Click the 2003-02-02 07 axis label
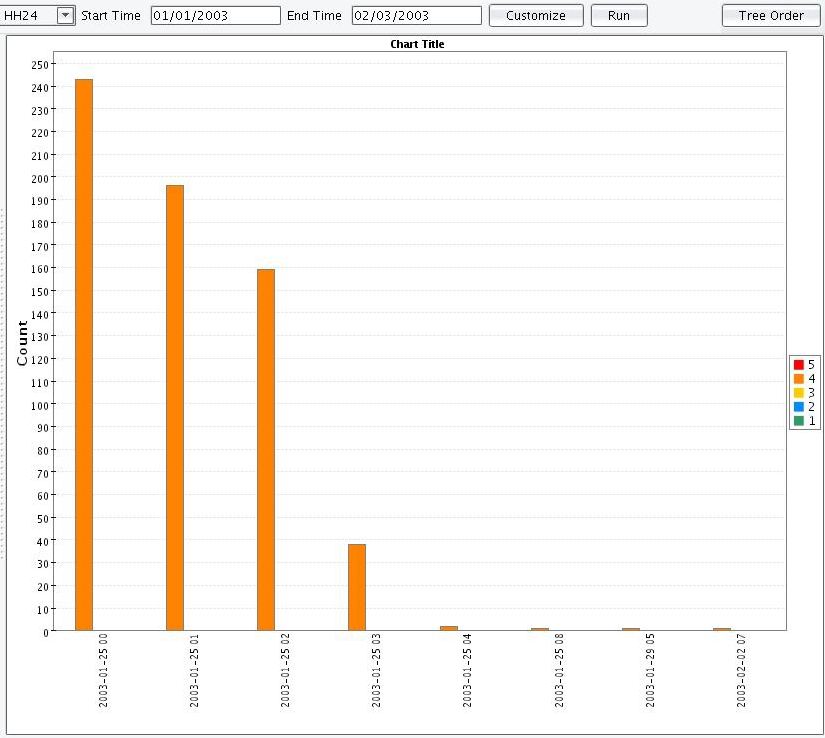The image size is (825, 738). [x=741, y=670]
